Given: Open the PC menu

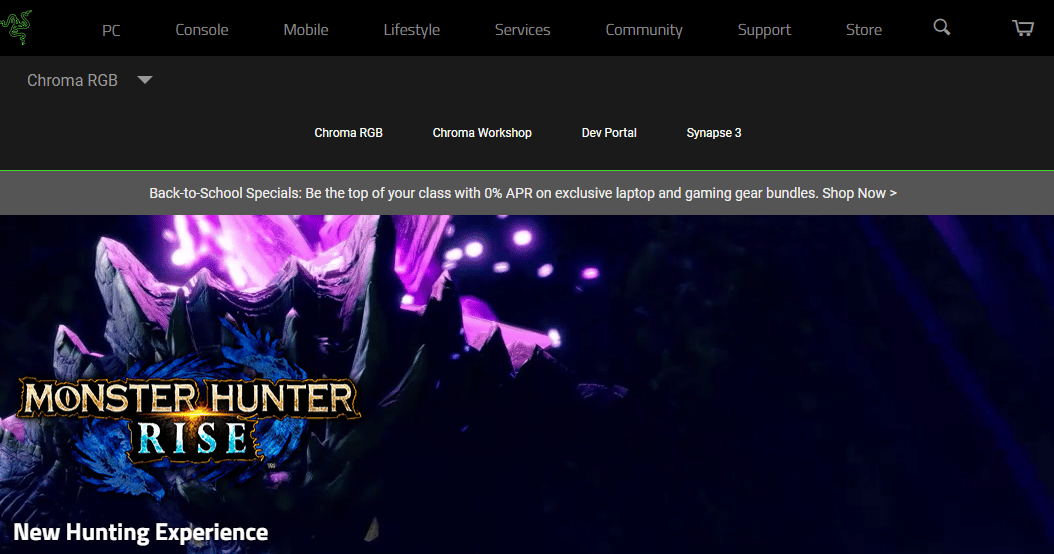Looking at the screenshot, I should click(111, 30).
